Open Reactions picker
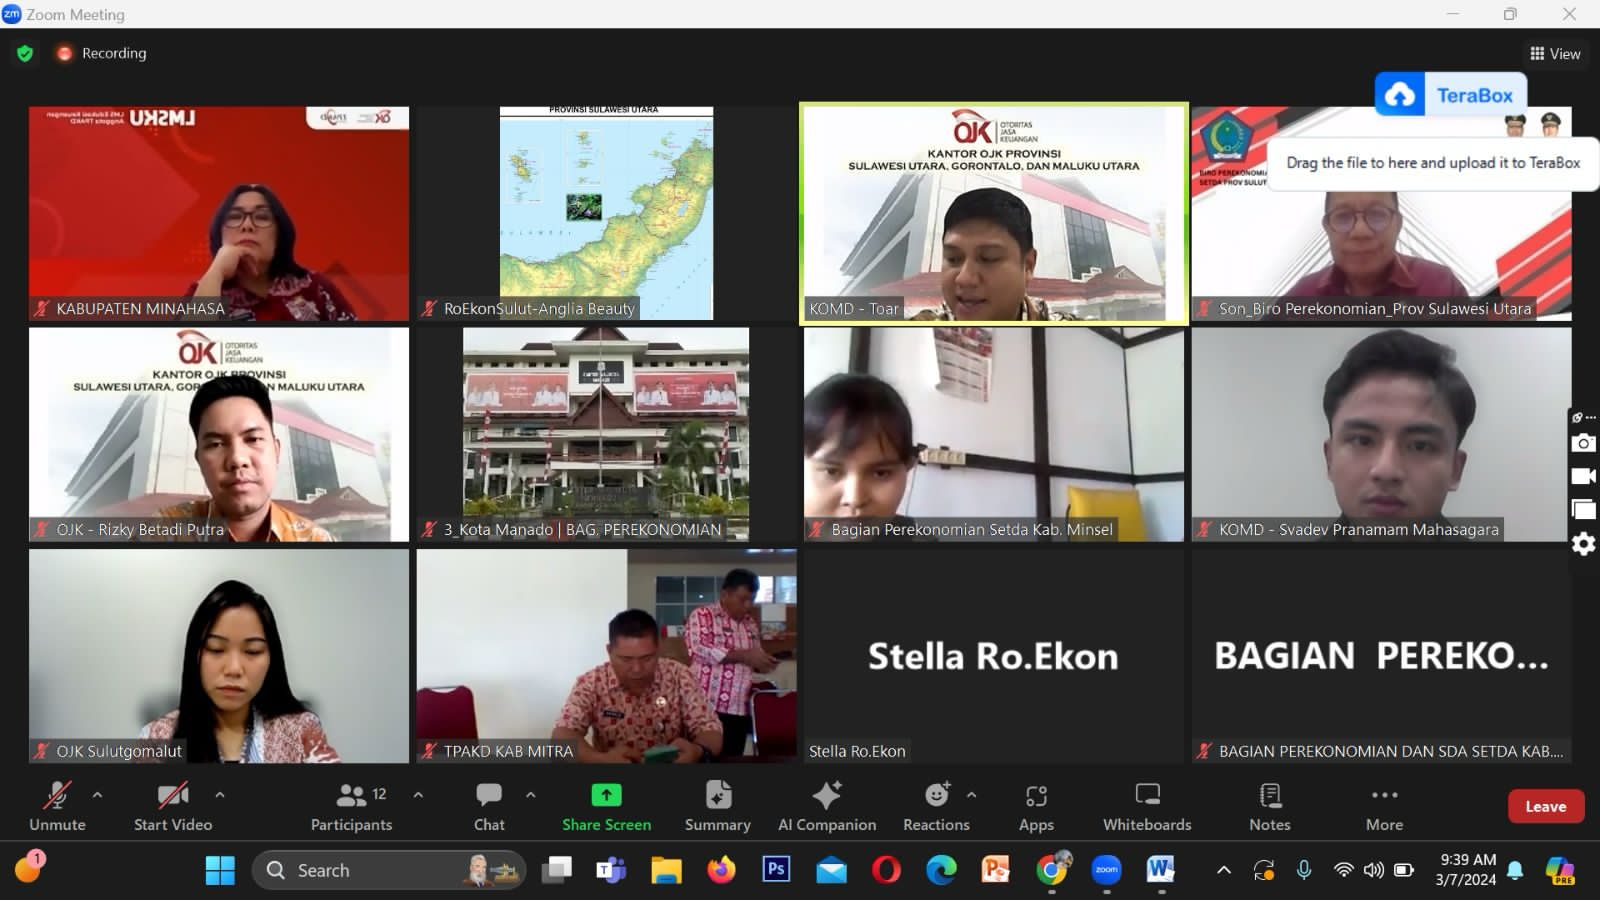 pyautogui.click(x=936, y=808)
